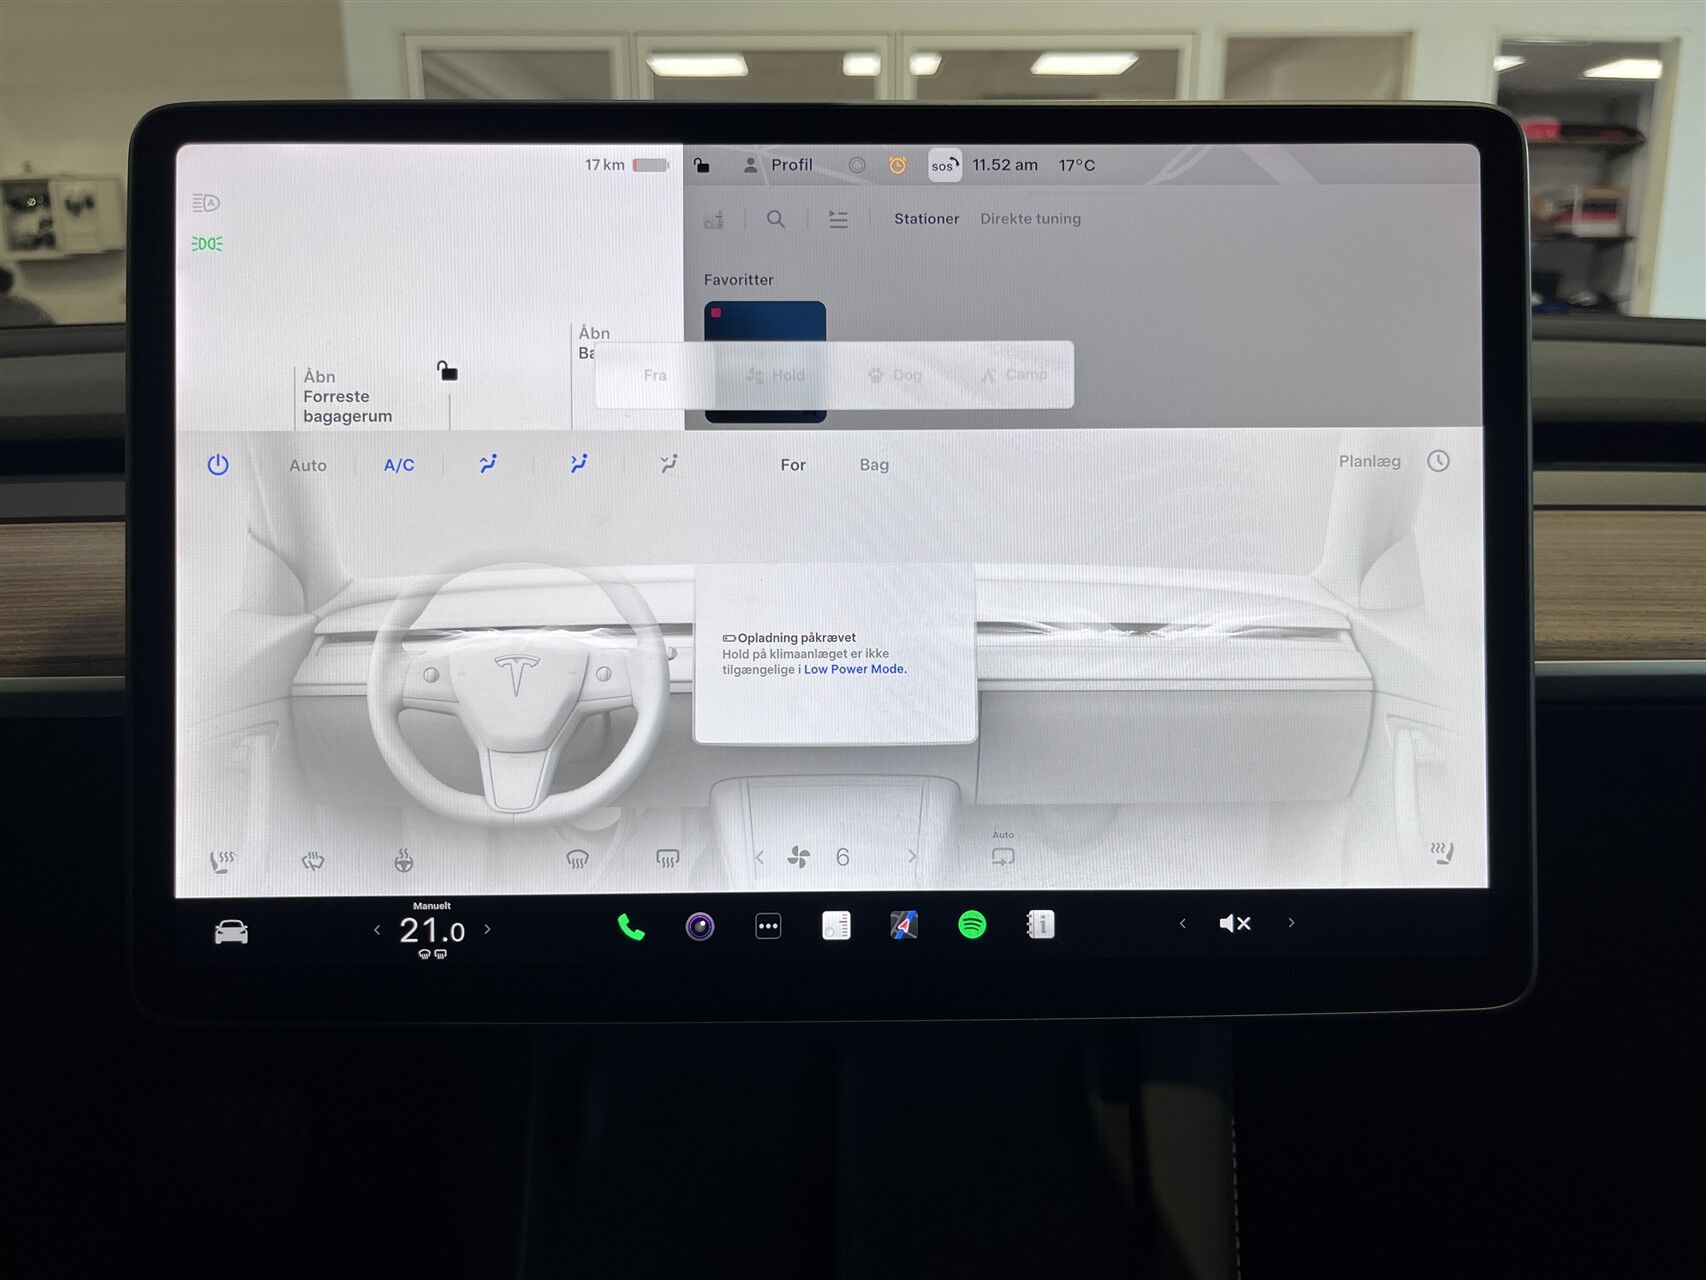The image size is (1706, 1280).
Task: Tap the 17°C outside temperature
Action: (1077, 165)
